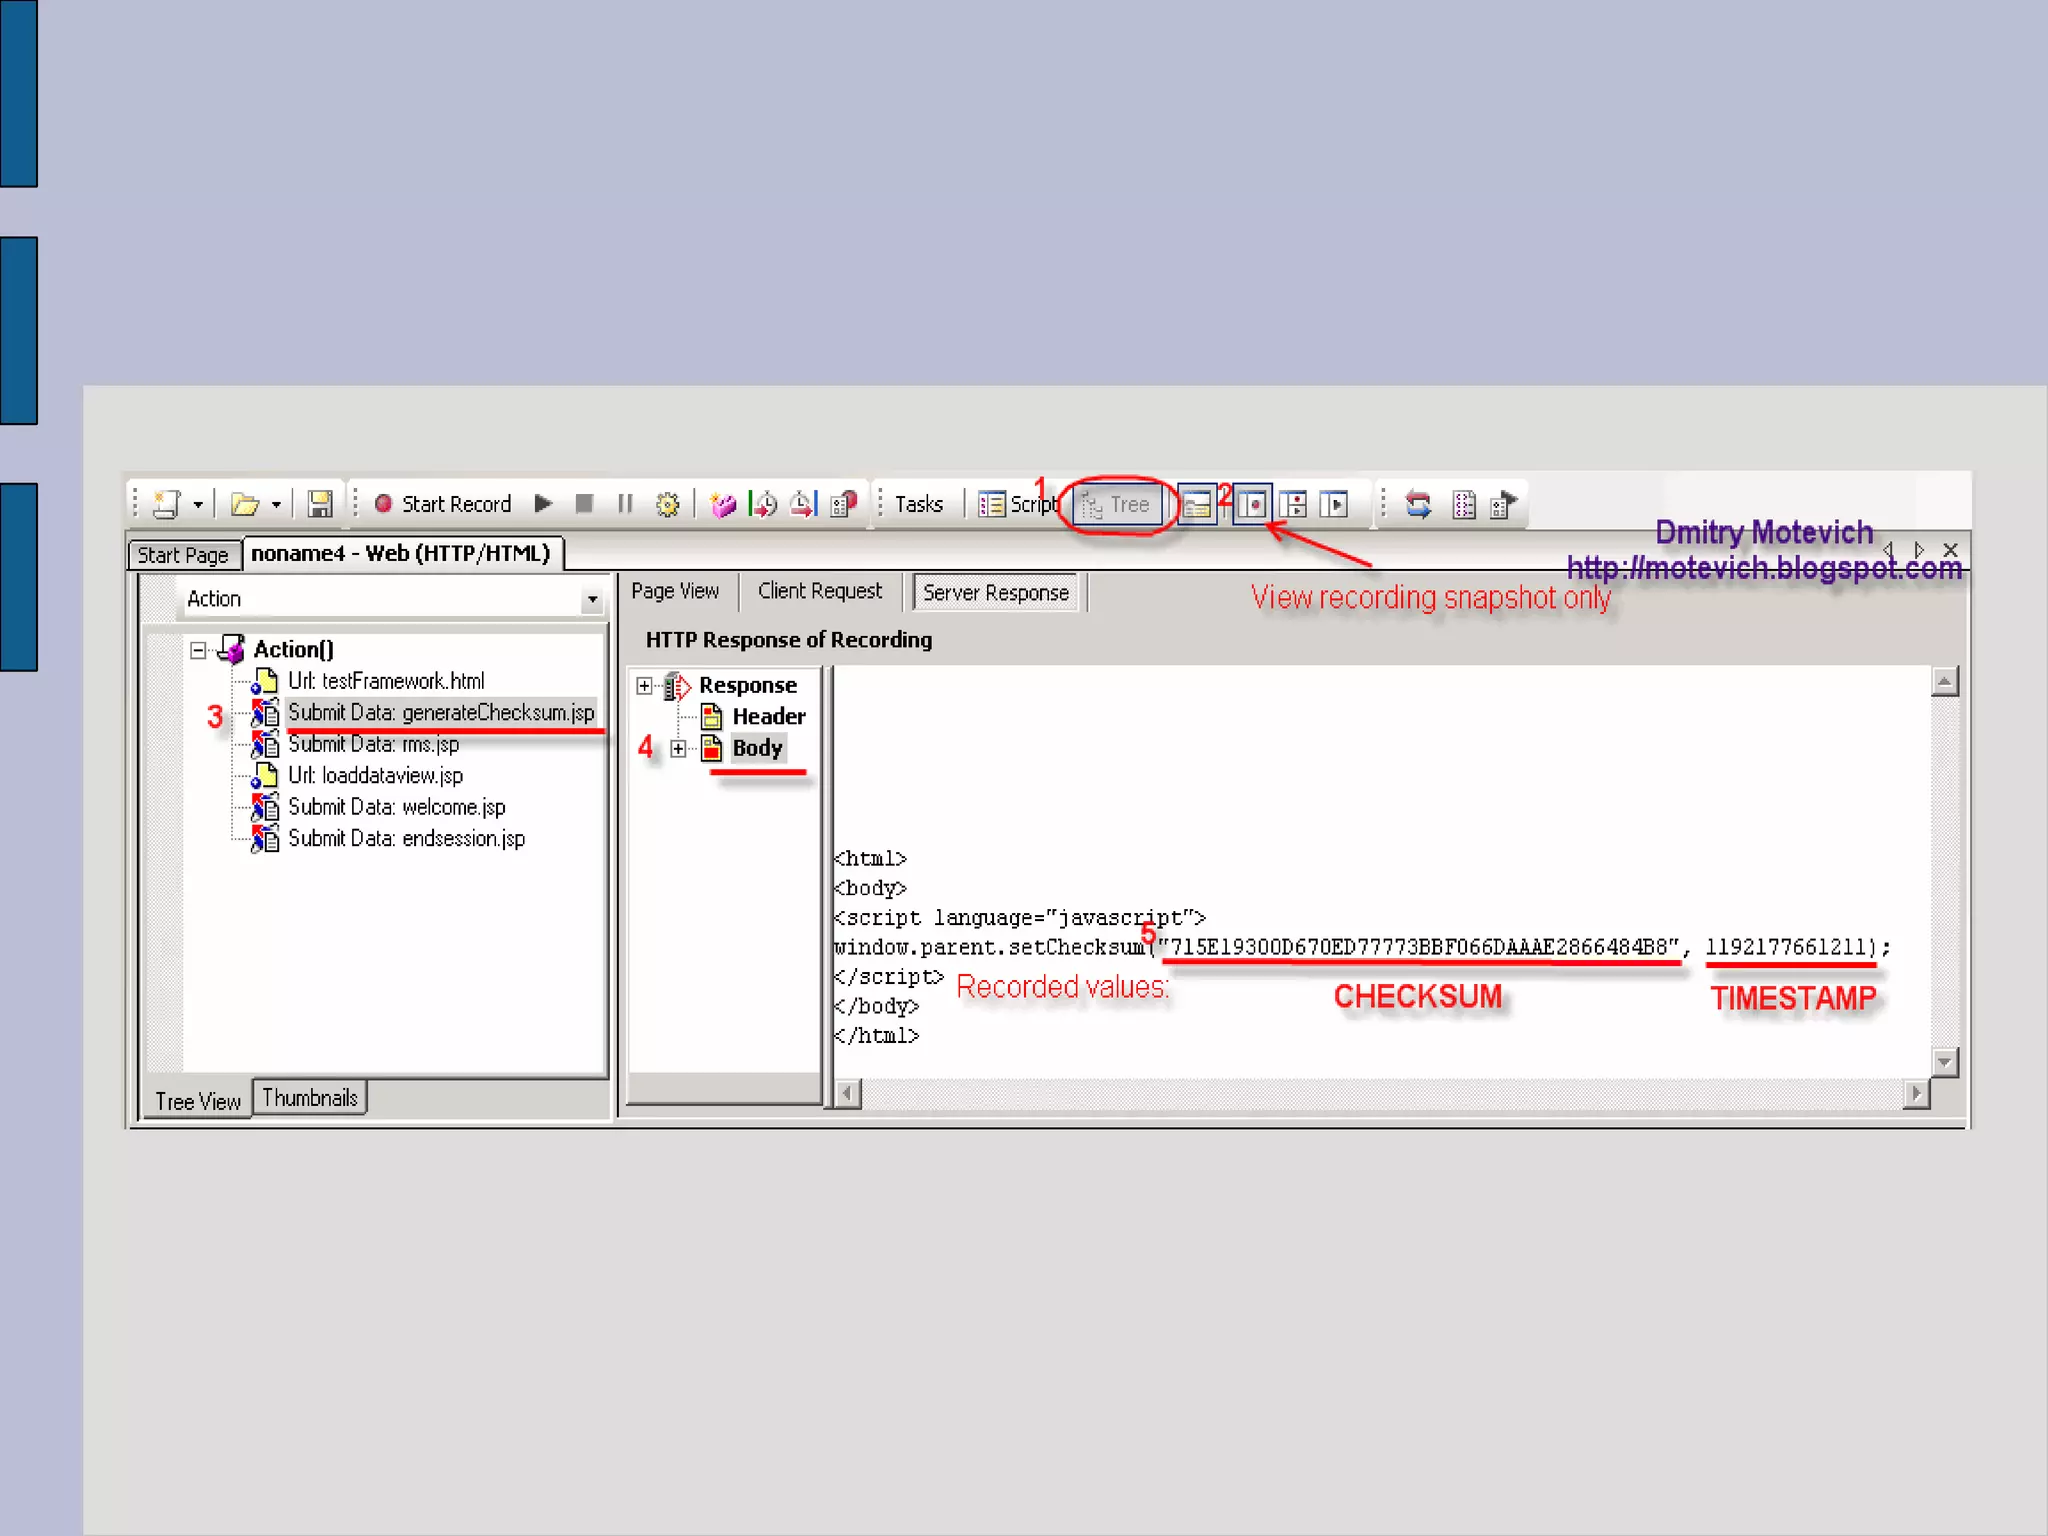
Task: Switch to Script view
Action: (1018, 504)
